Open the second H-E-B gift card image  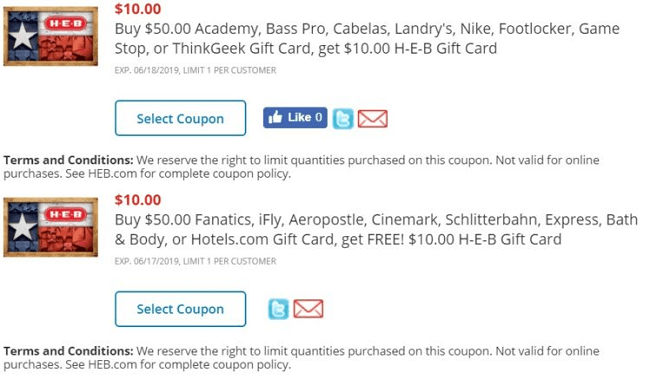point(51,227)
